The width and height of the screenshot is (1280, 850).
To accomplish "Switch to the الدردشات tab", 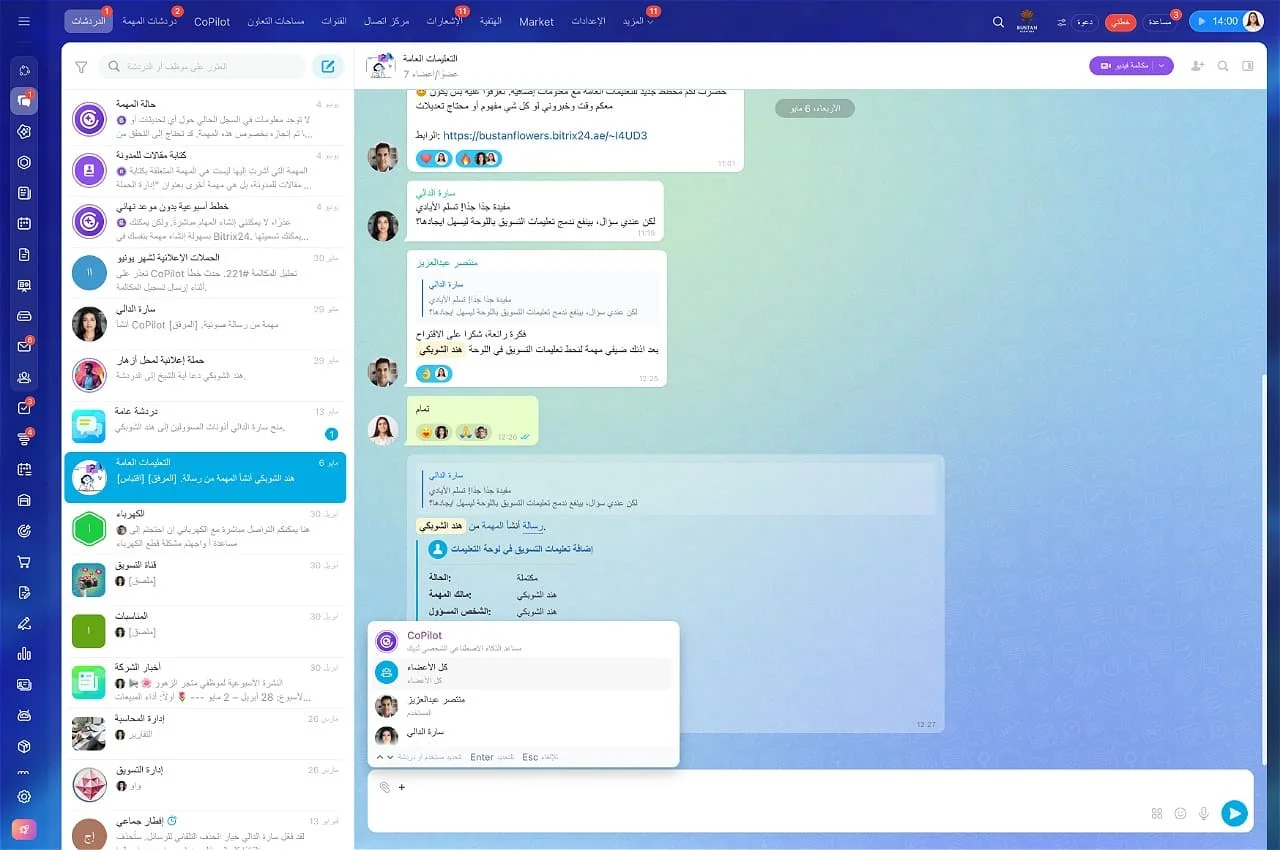I will click(88, 21).
